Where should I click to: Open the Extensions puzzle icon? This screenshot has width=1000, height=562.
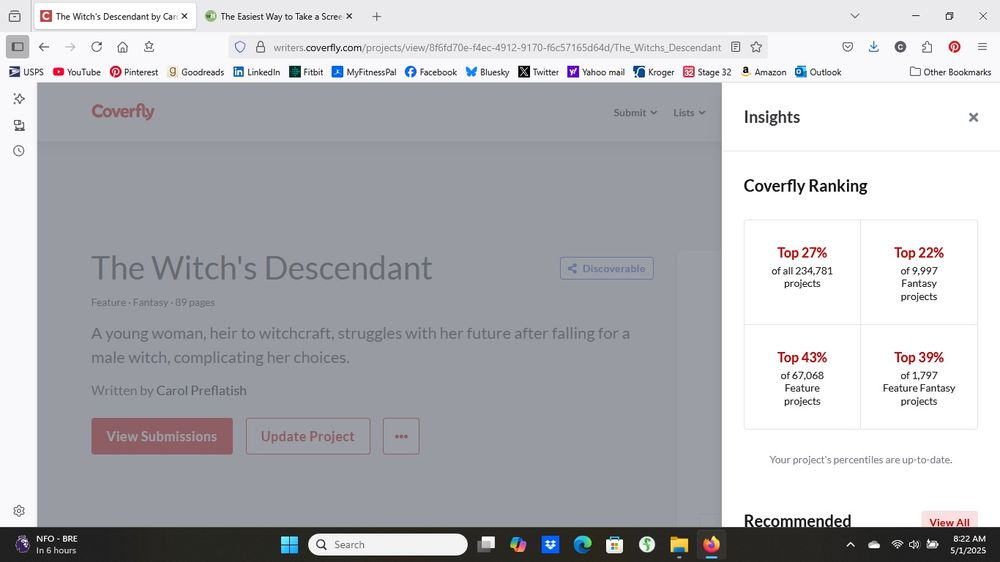coord(927,47)
